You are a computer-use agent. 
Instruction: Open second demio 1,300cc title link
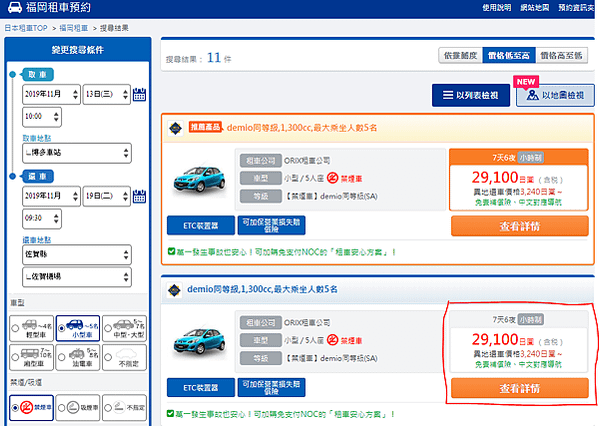(262, 290)
